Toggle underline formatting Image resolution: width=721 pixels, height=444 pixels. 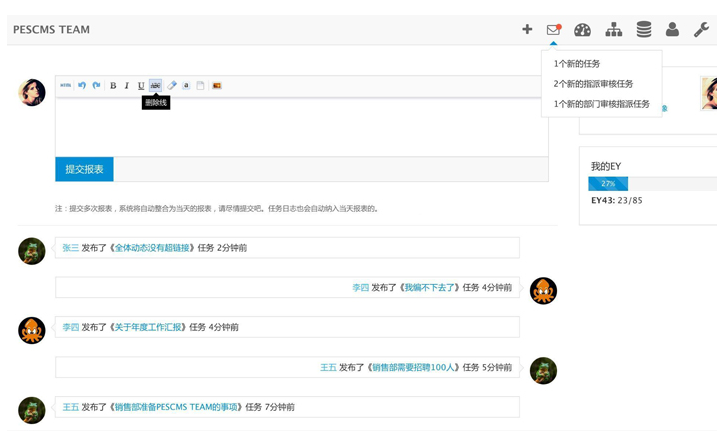click(x=141, y=85)
